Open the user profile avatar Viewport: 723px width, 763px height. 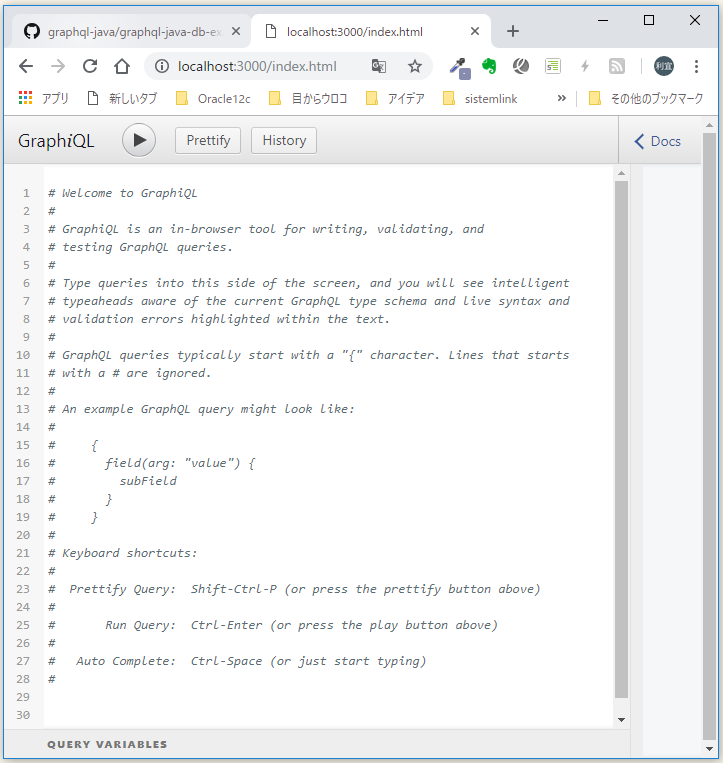pos(664,66)
